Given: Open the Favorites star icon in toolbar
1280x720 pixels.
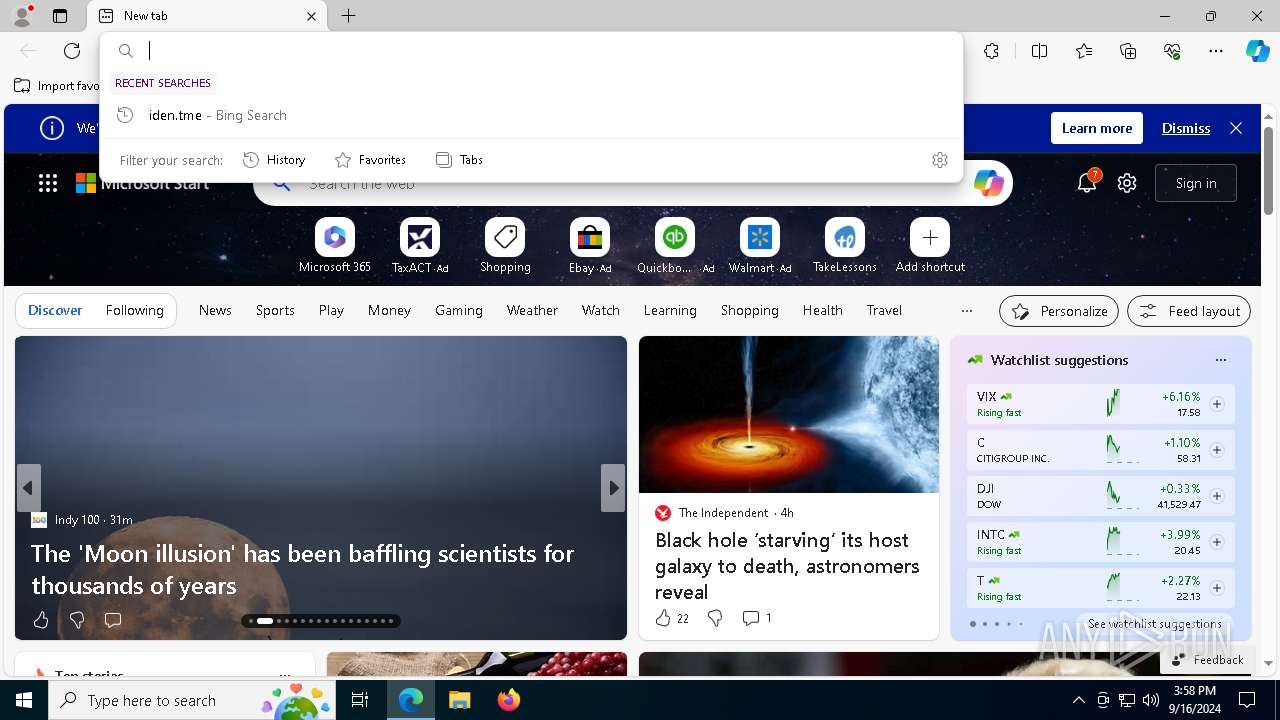Looking at the screenshot, I should coord(1084,51).
